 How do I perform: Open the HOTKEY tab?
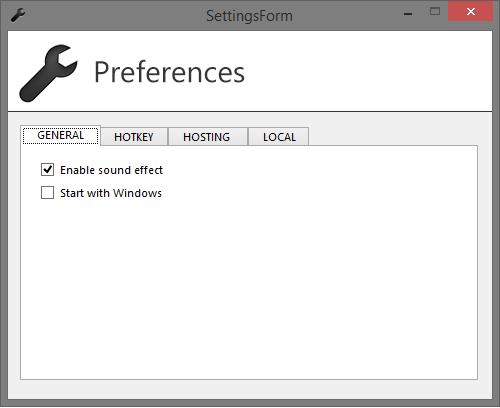pos(134,137)
